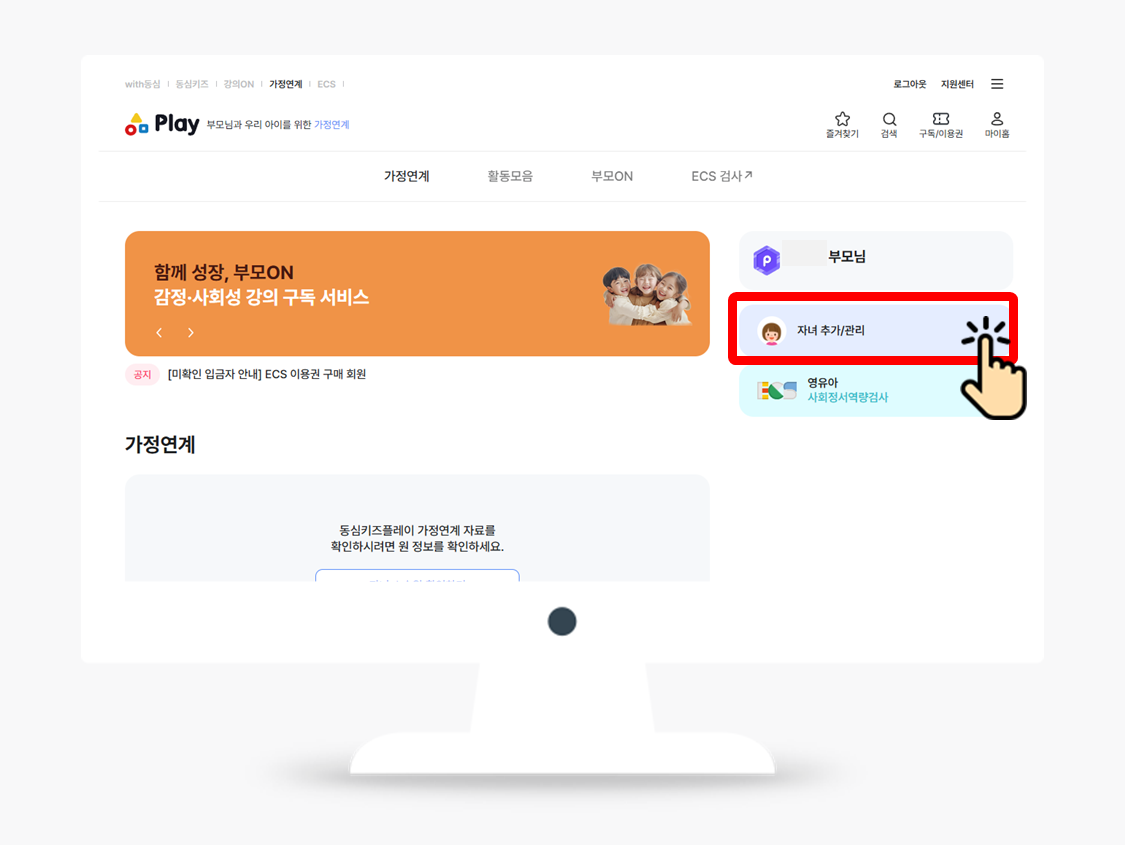
Task: Click the purple P profile badge
Action: [766, 260]
